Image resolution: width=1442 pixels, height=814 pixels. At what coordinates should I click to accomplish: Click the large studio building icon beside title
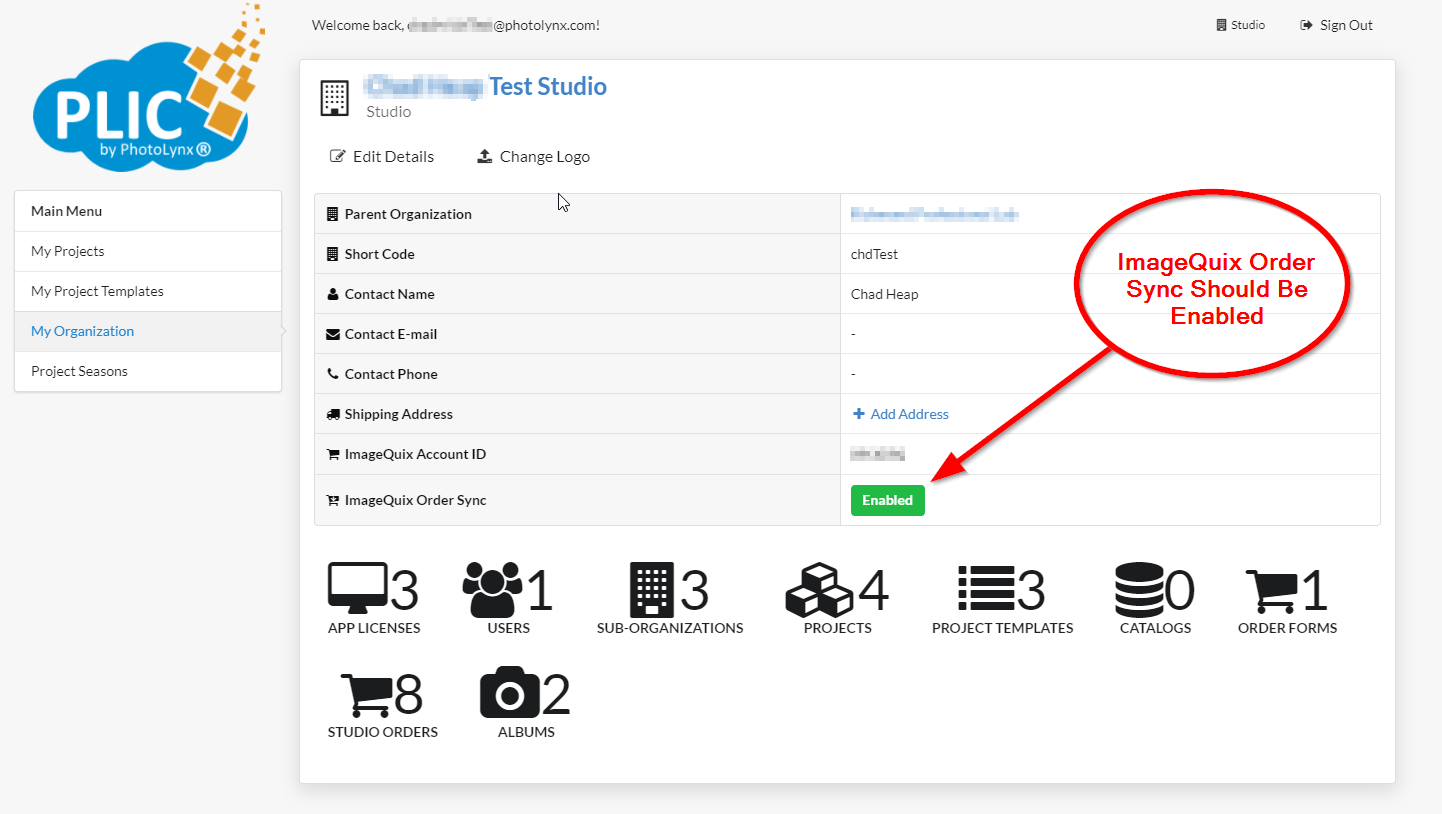click(x=334, y=98)
